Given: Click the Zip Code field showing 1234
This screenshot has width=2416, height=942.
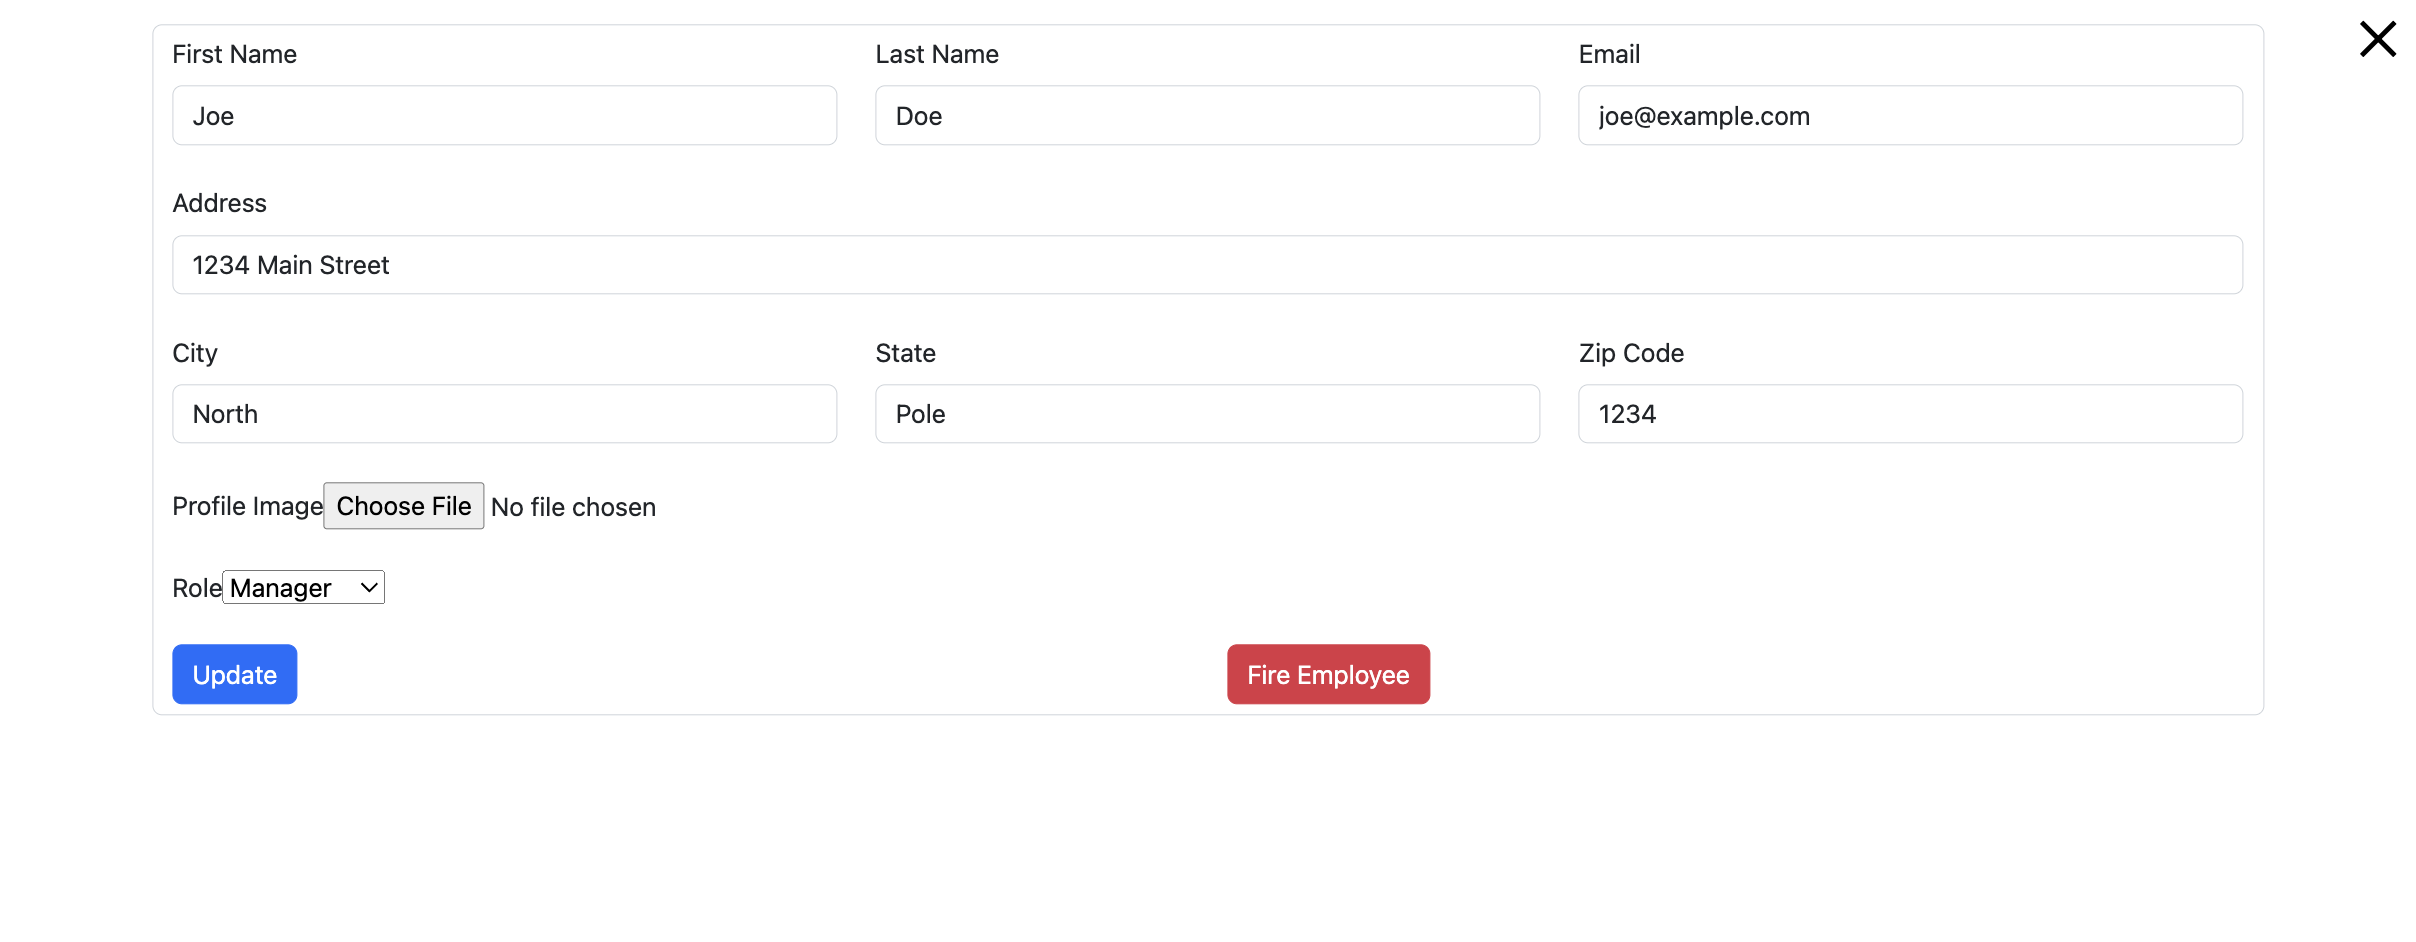Looking at the screenshot, I should click(1910, 413).
